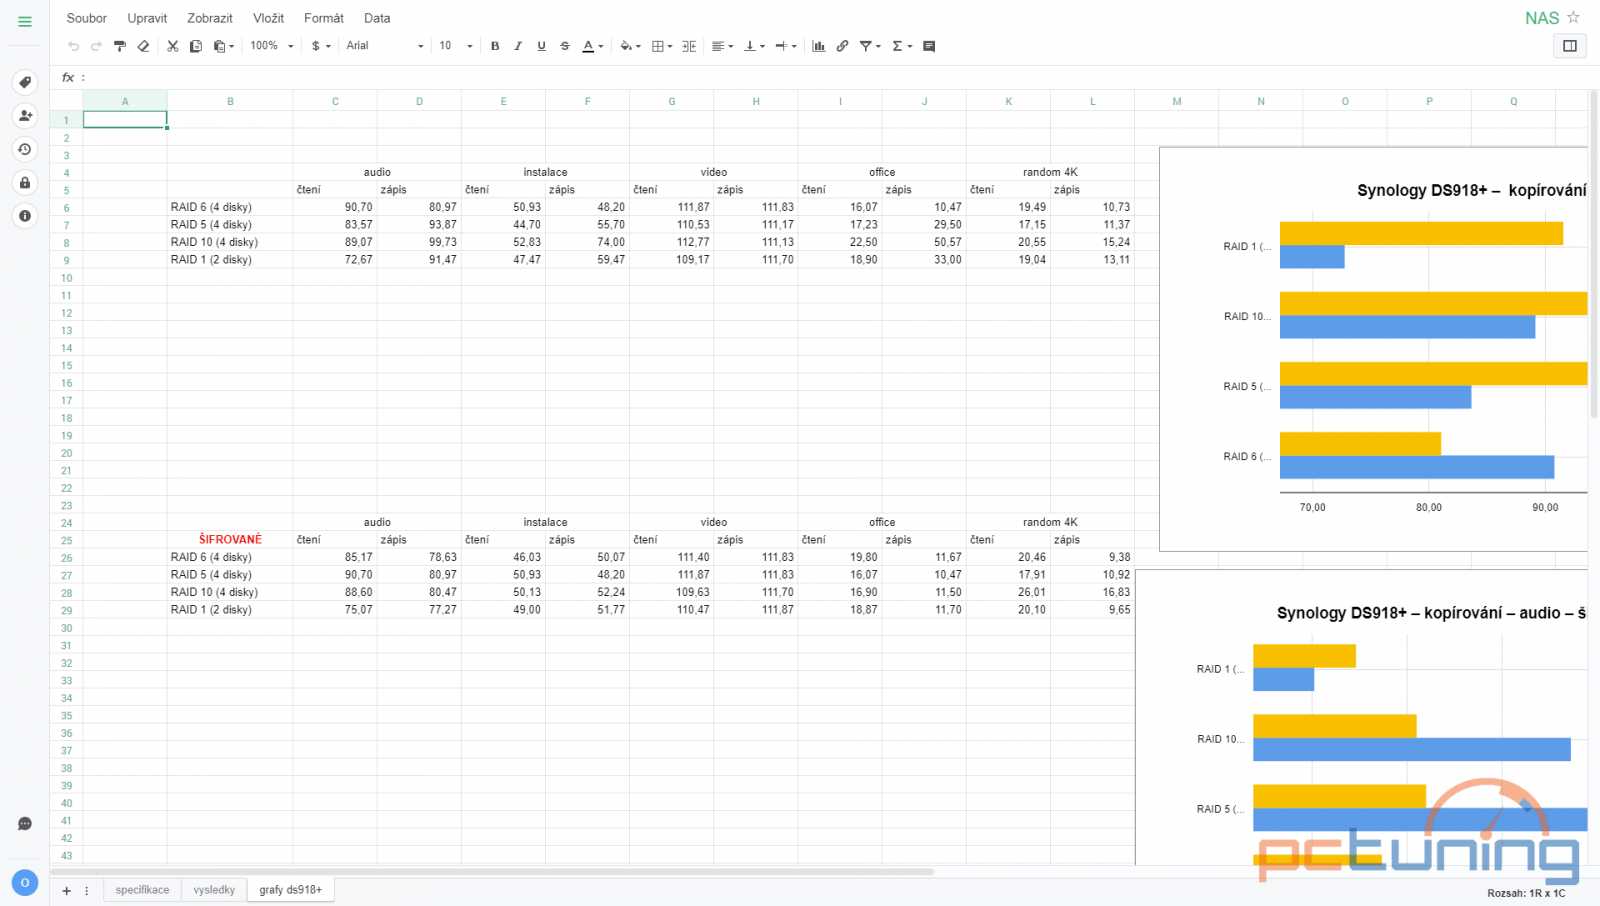
Task: Select row 6 header
Action: point(66,208)
